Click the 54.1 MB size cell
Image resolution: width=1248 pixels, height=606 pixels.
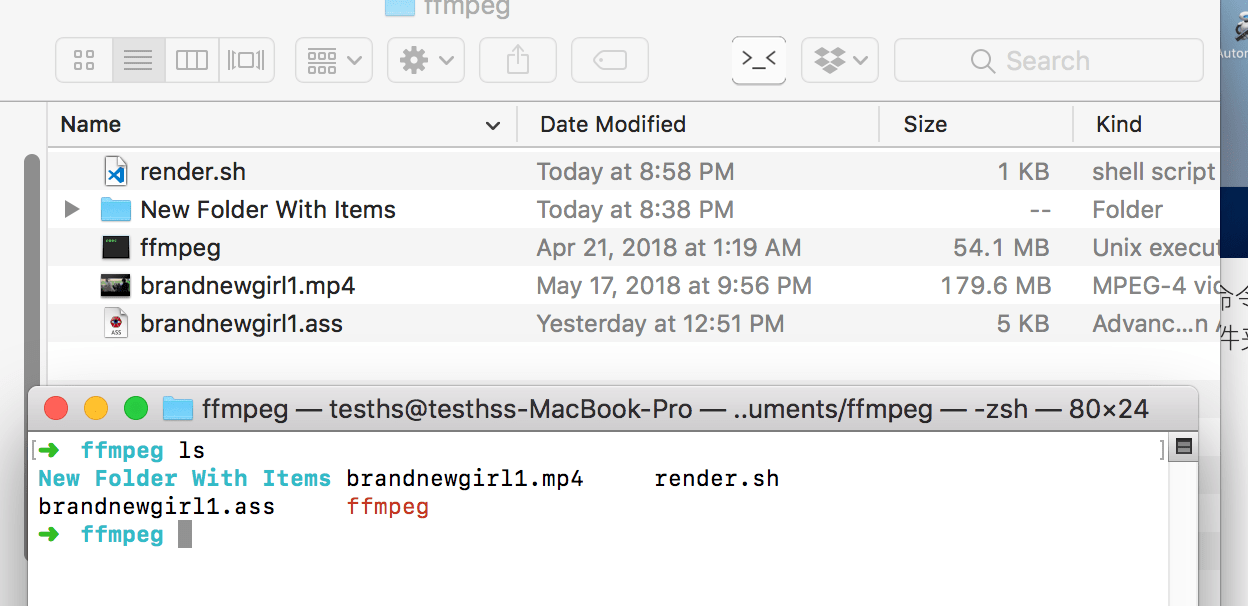tap(1002, 248)
